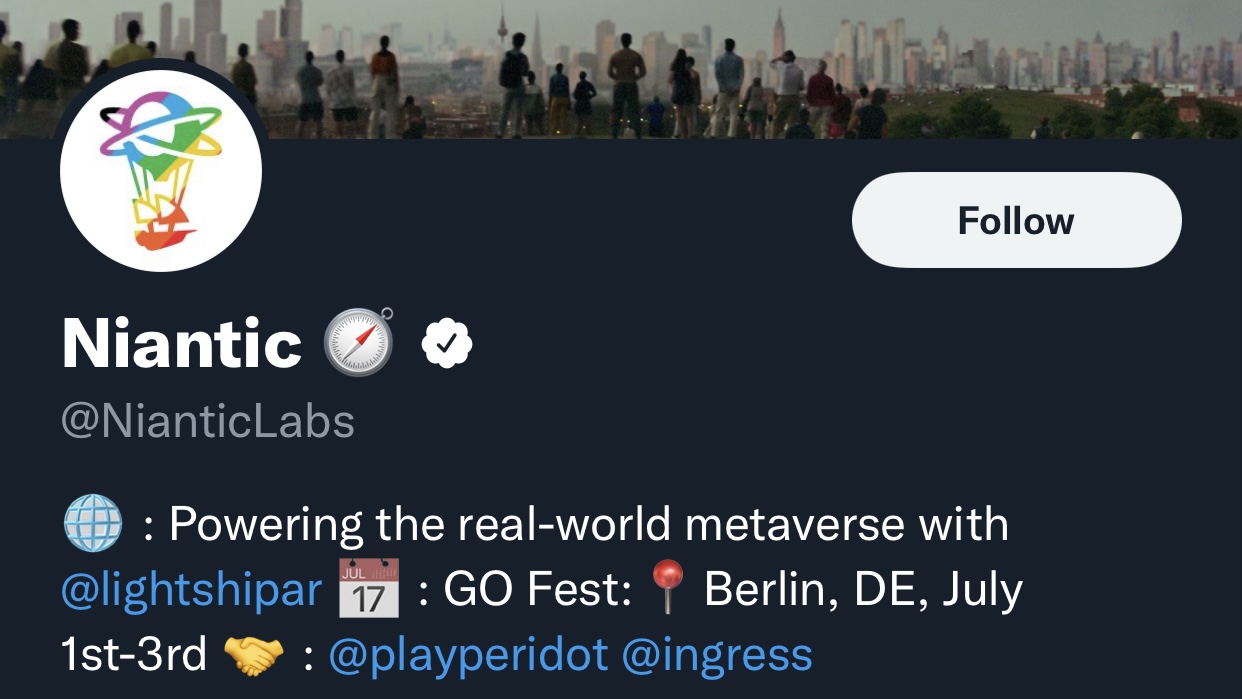1242x699 pixels.
Task: Follow the Niantic account
Action: pos(1016,220)
